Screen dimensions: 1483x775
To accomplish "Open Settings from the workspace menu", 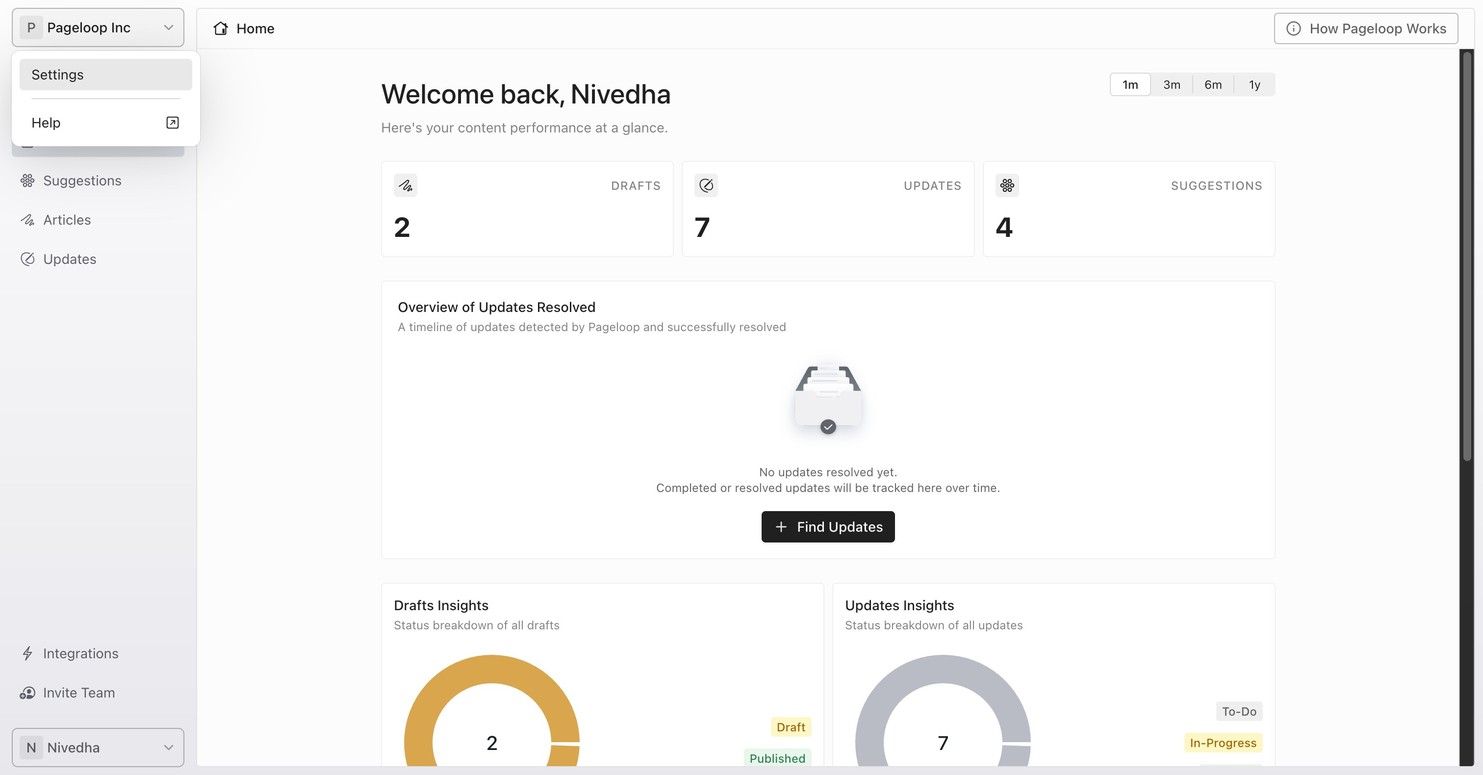I will pos(106,75).
